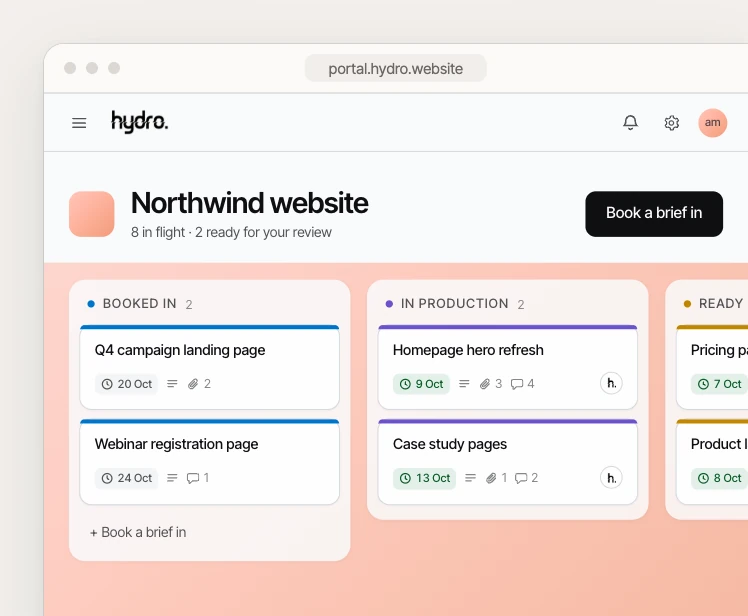Click comment bubble on Webinar registration card
Image resolution: width=748 pixels, height=616 pixels.
(x=193, y=478)
